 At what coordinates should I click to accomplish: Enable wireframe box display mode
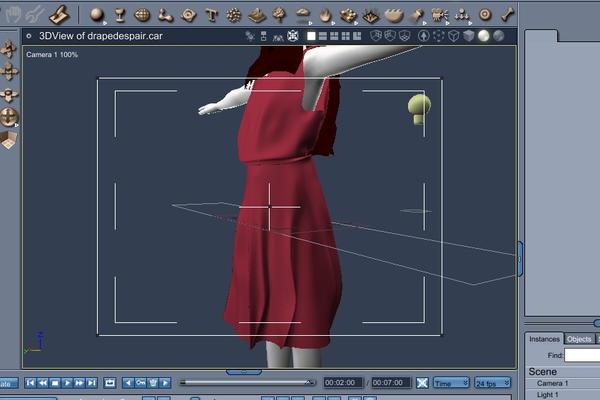[x=453, y=36]
